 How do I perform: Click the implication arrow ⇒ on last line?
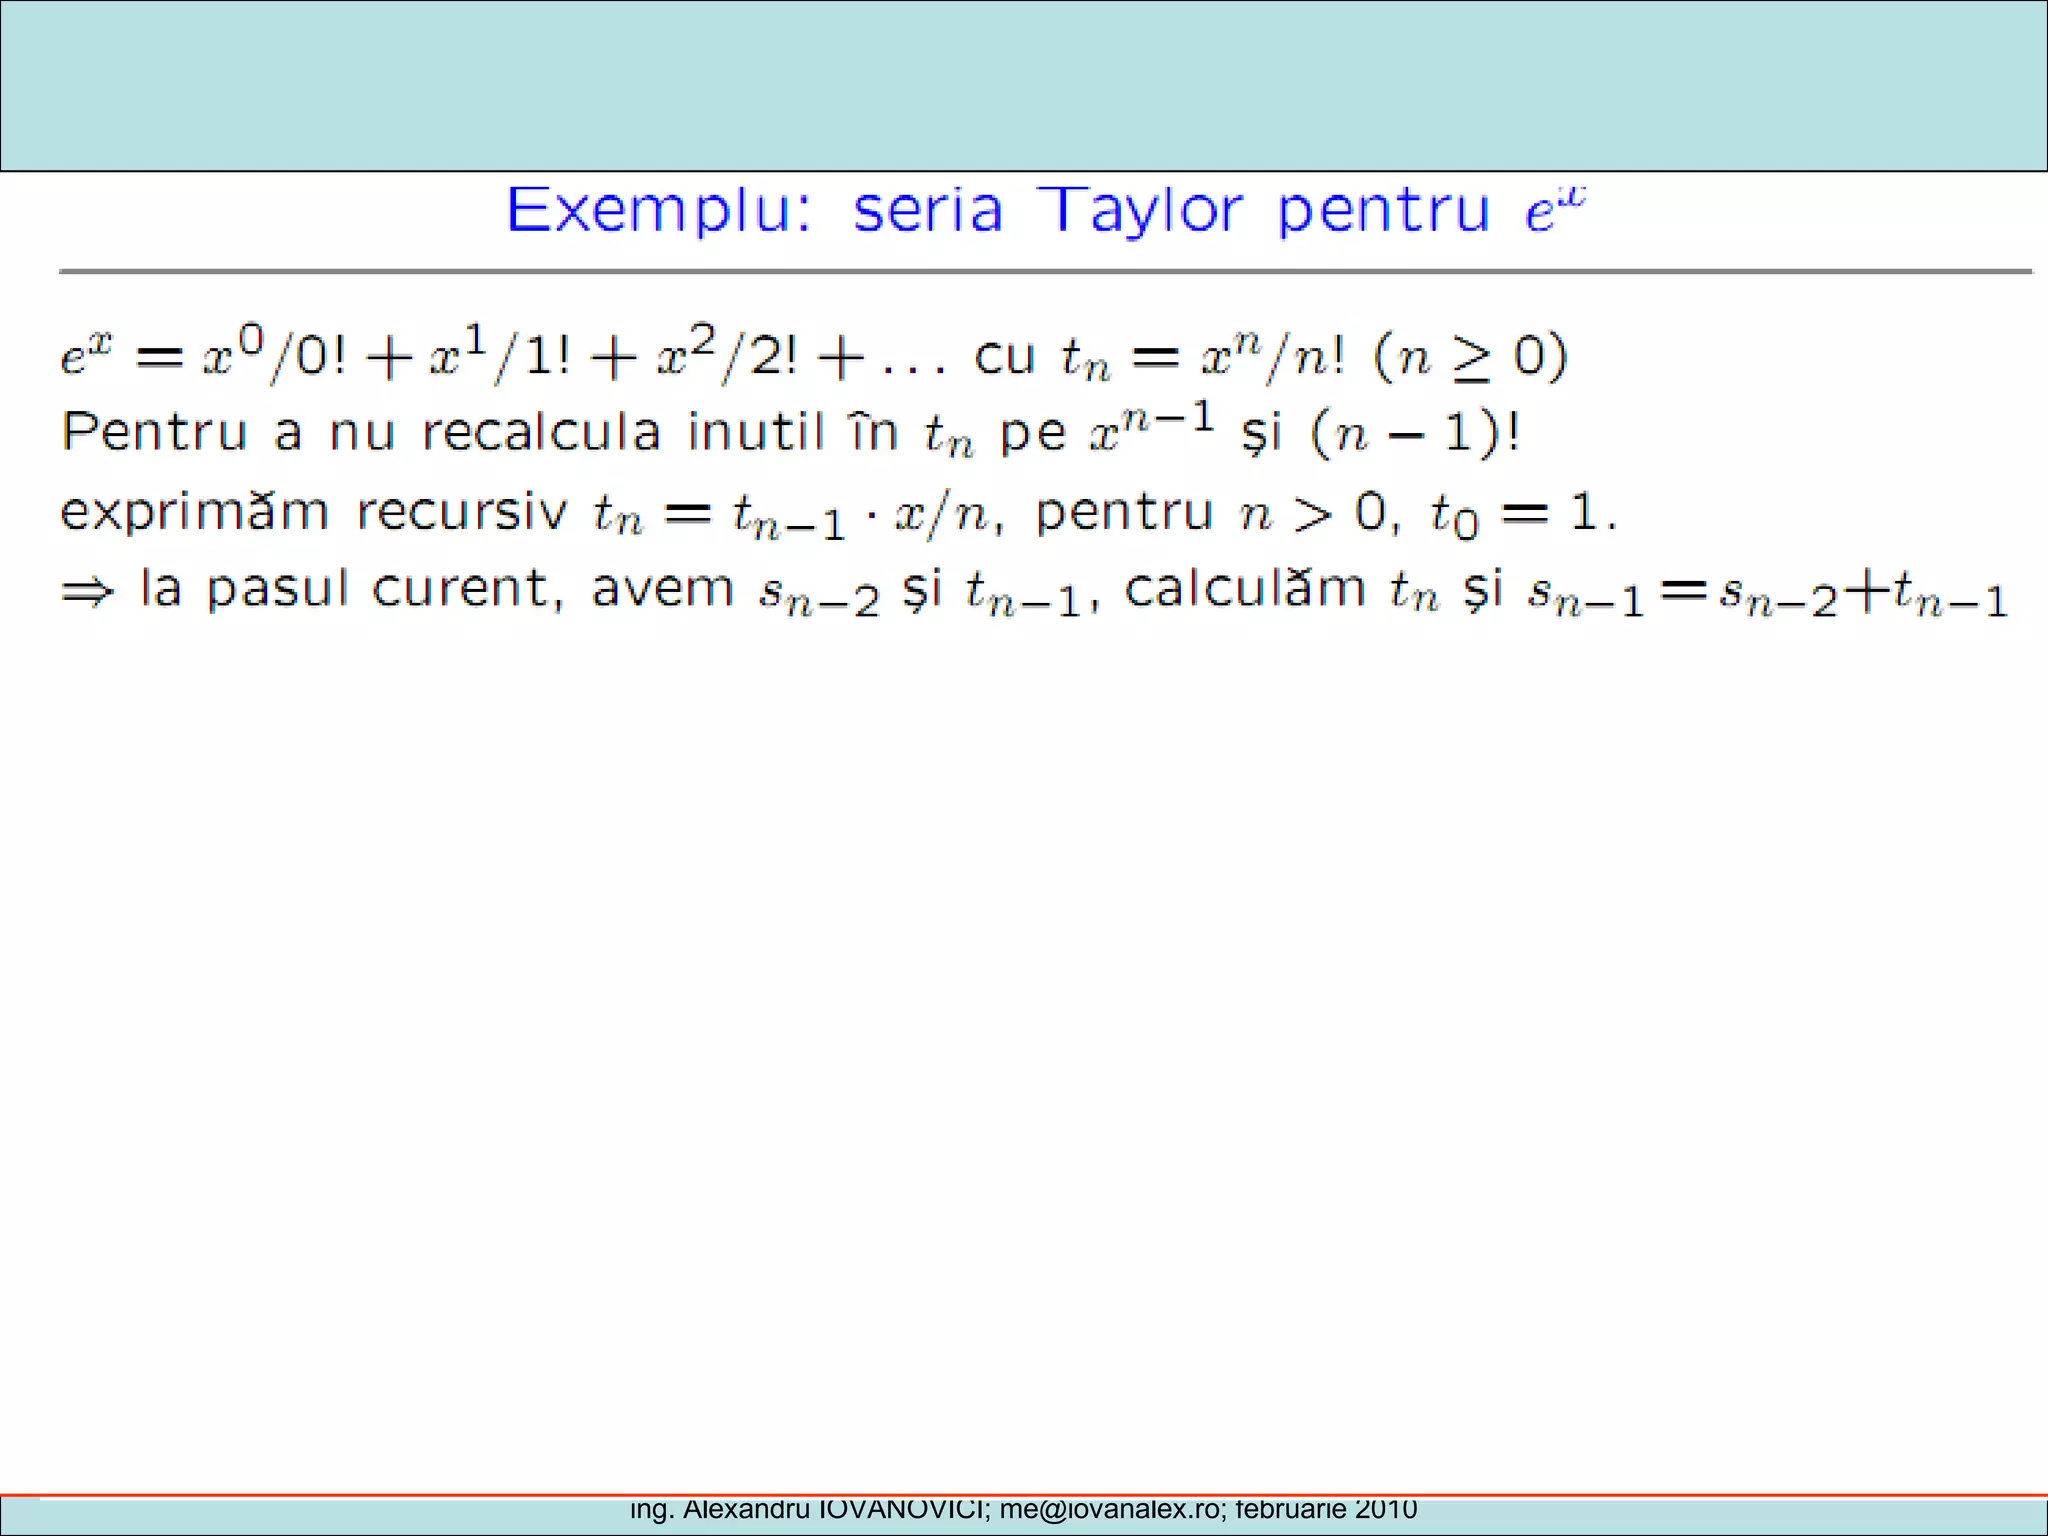click(87, 592)
